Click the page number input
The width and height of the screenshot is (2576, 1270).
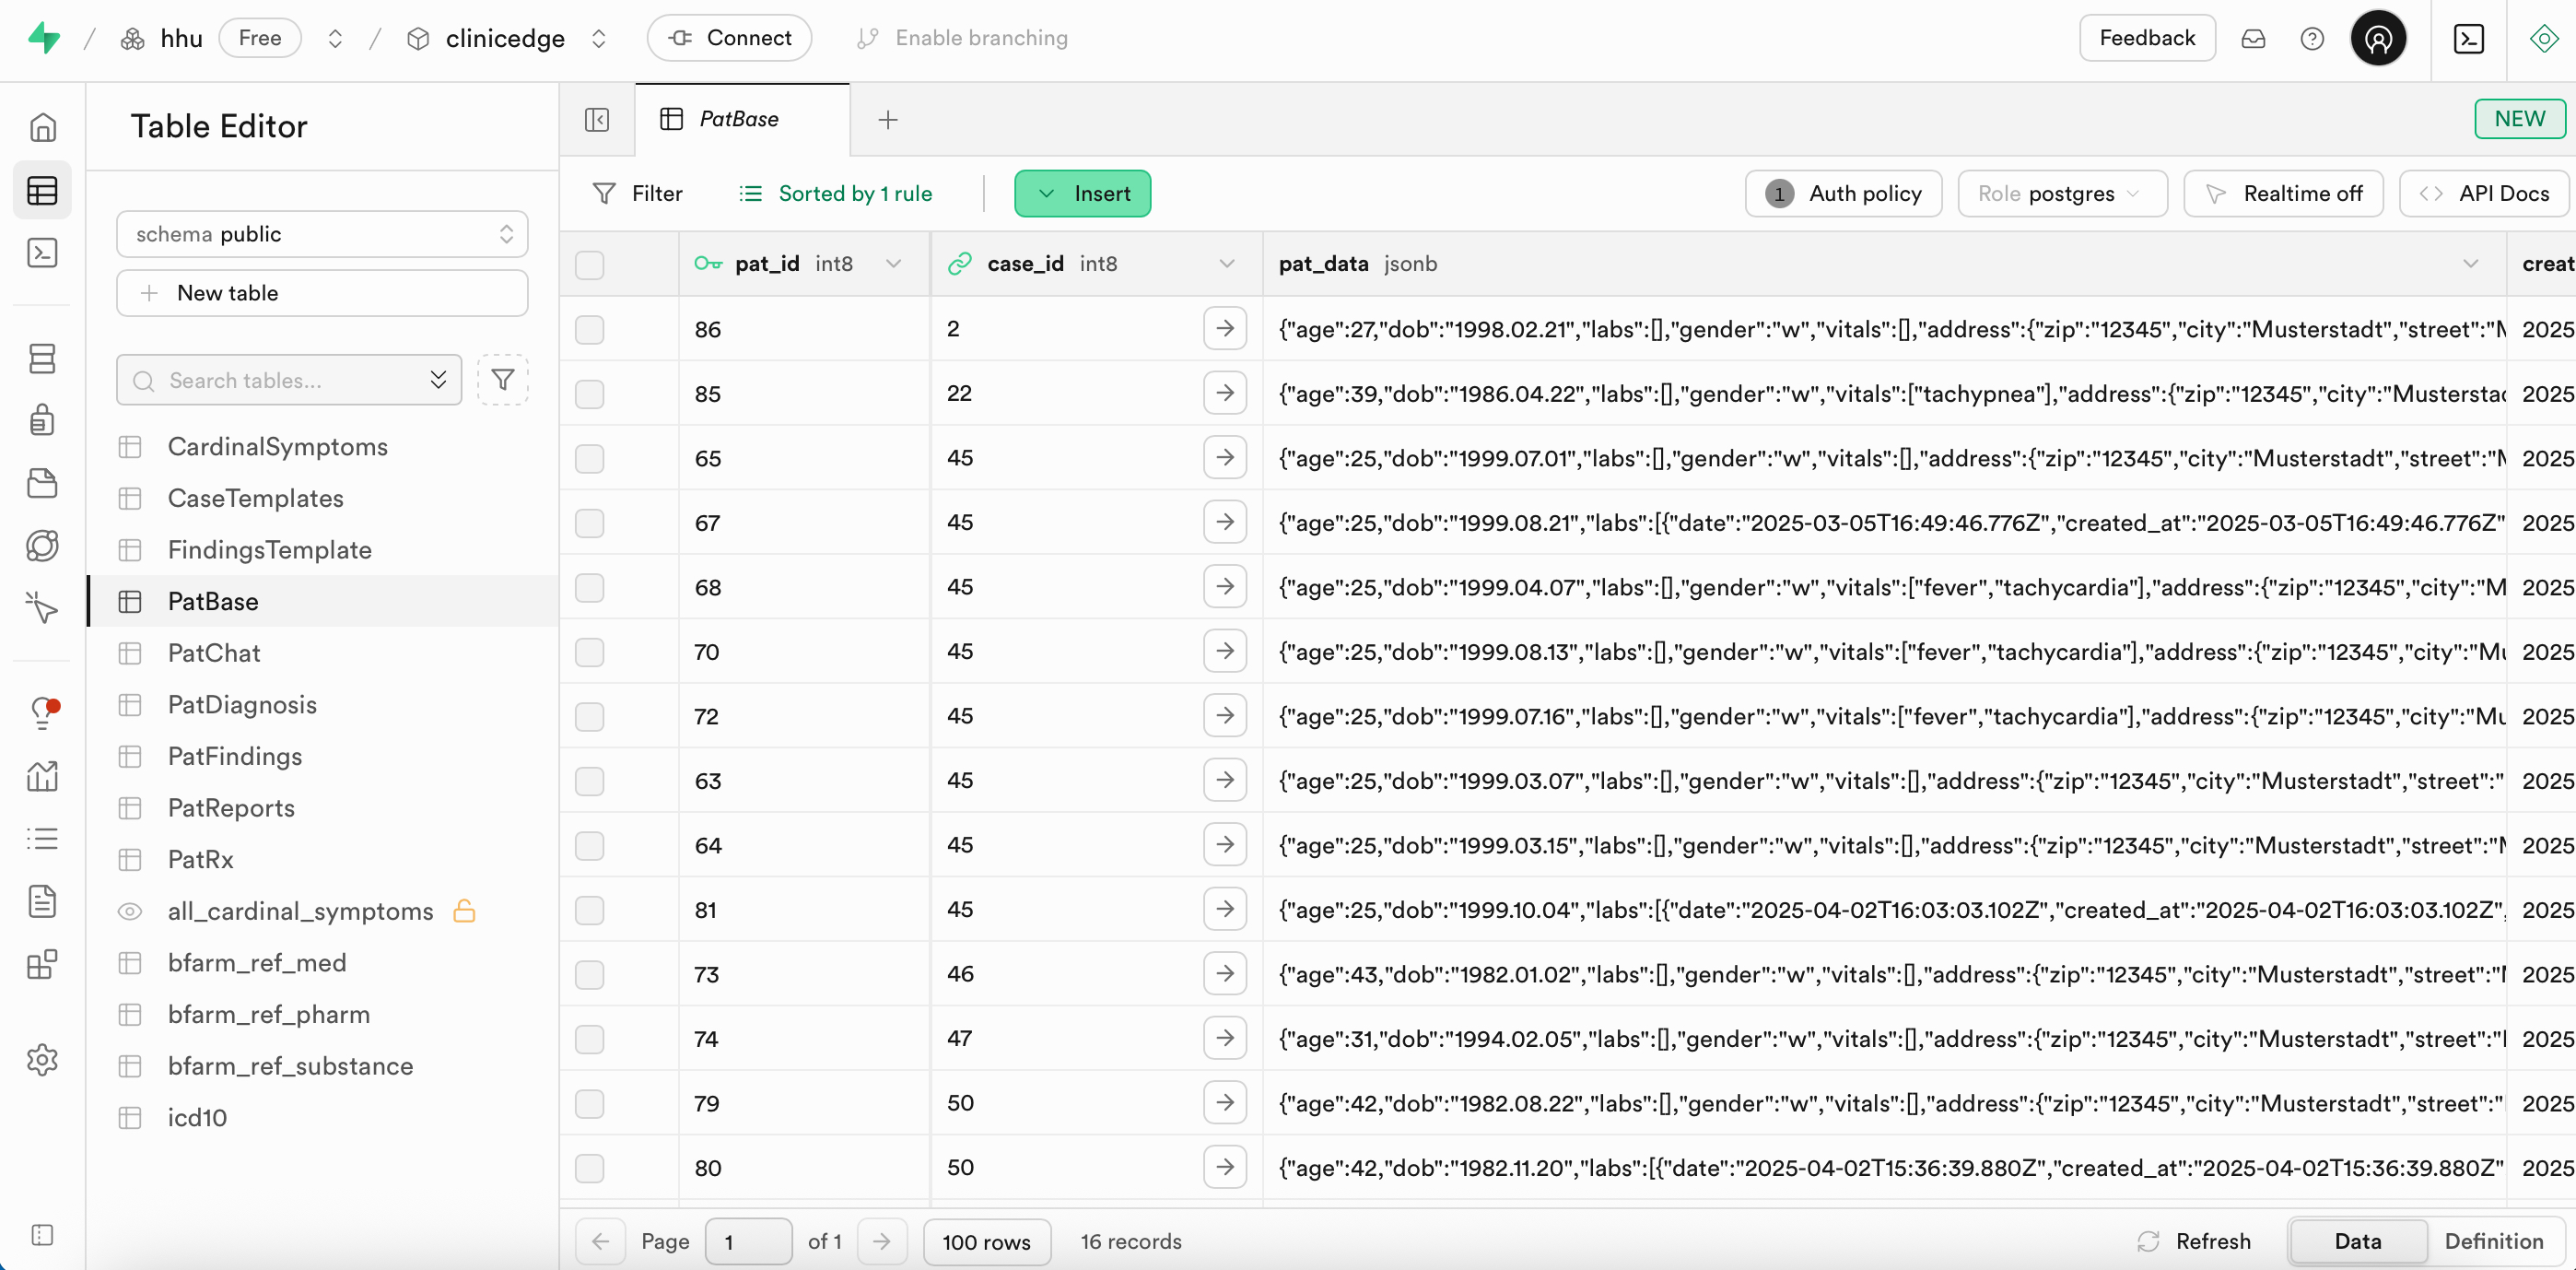point(748,1241)
